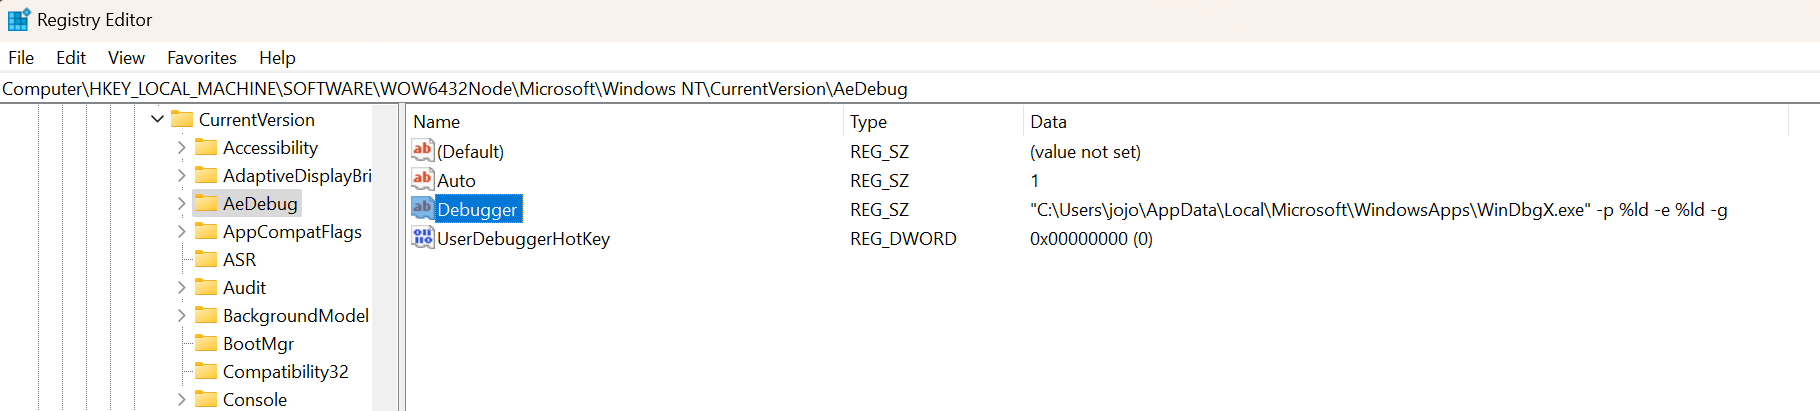This screenshot has height=411, width=1820.
Task: Select the UserDebuggerHotKey DWORD icon
Action: [x=423, y=237]
